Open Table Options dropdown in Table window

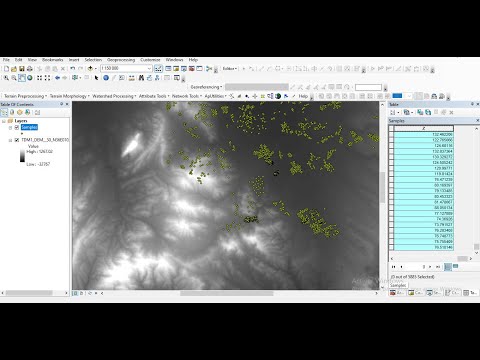[x=395, y=113]
